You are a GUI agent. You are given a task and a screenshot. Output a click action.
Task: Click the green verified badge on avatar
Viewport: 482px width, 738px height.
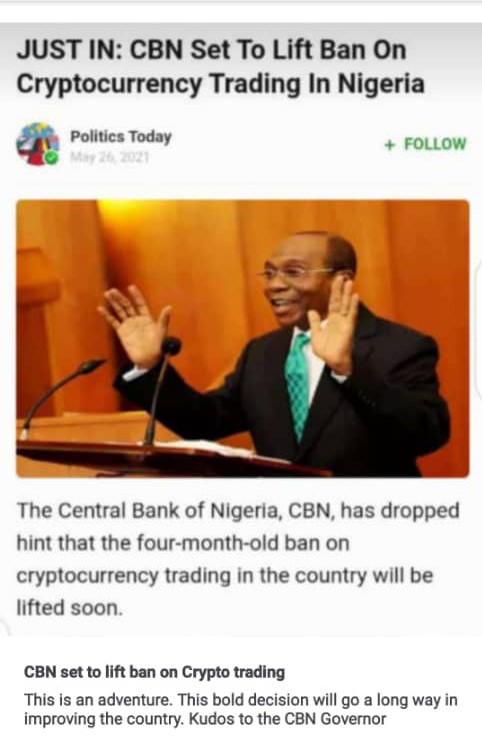(x=51, y=158)
